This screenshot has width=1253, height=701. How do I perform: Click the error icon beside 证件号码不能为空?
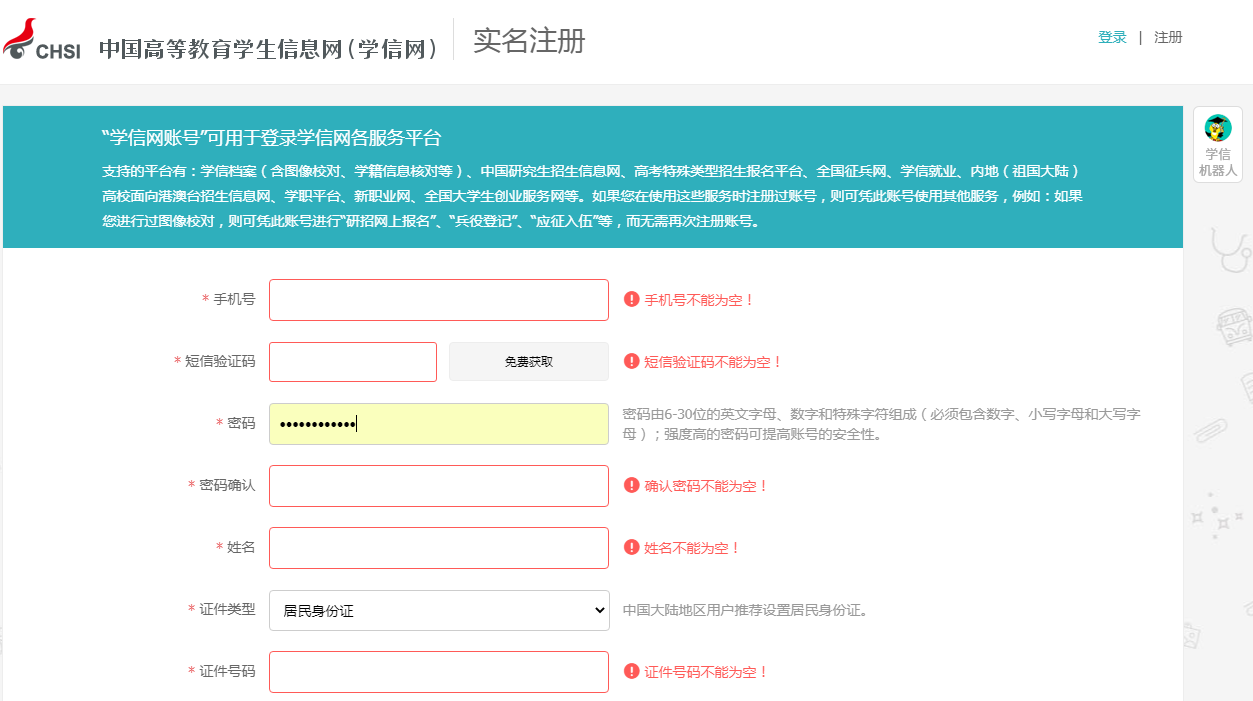point(631,671)
